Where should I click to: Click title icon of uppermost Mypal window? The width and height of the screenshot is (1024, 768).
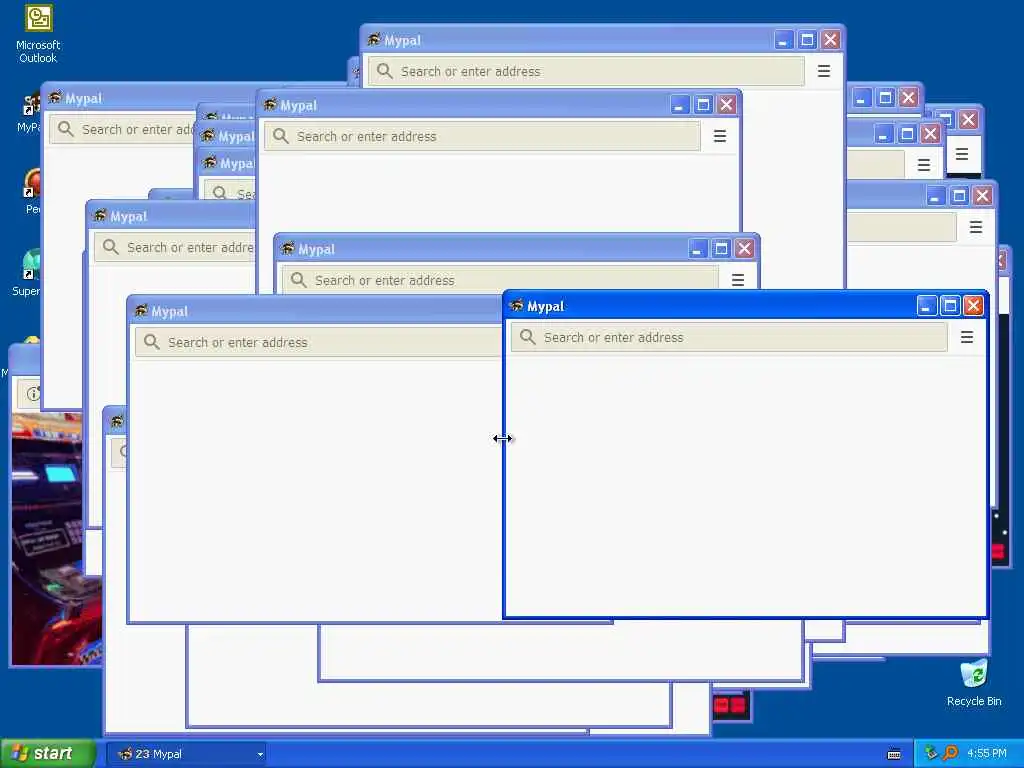pyautogui.click(x=374, y=40)
